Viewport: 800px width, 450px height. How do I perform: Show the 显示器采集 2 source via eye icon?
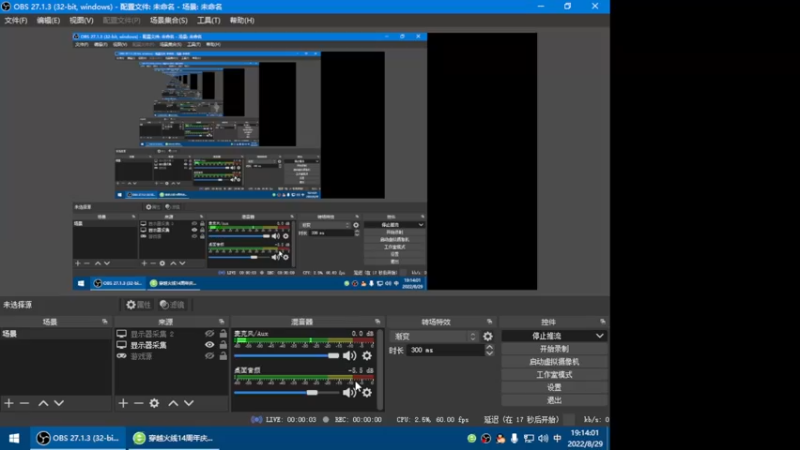(209, 334)
